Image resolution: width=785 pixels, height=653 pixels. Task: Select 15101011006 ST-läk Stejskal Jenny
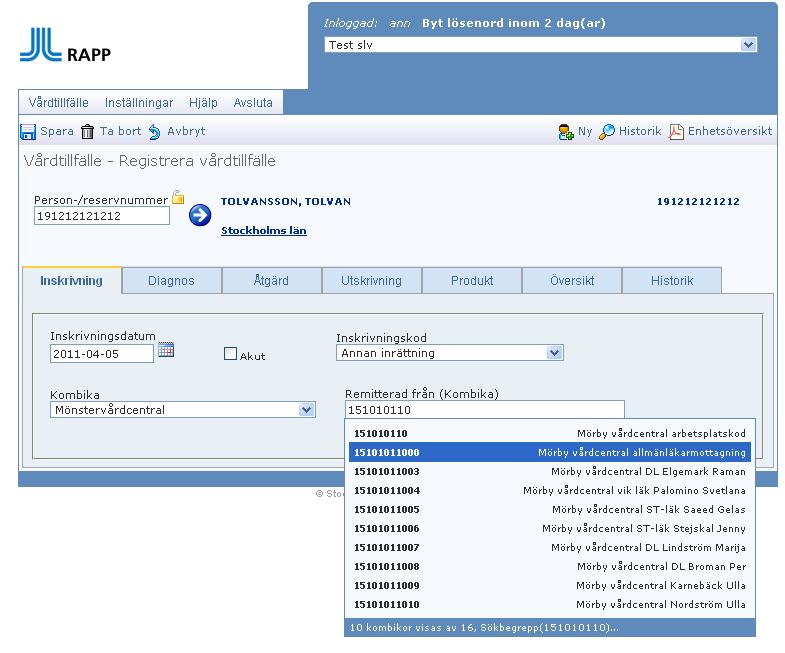click(x=550, y=528)
